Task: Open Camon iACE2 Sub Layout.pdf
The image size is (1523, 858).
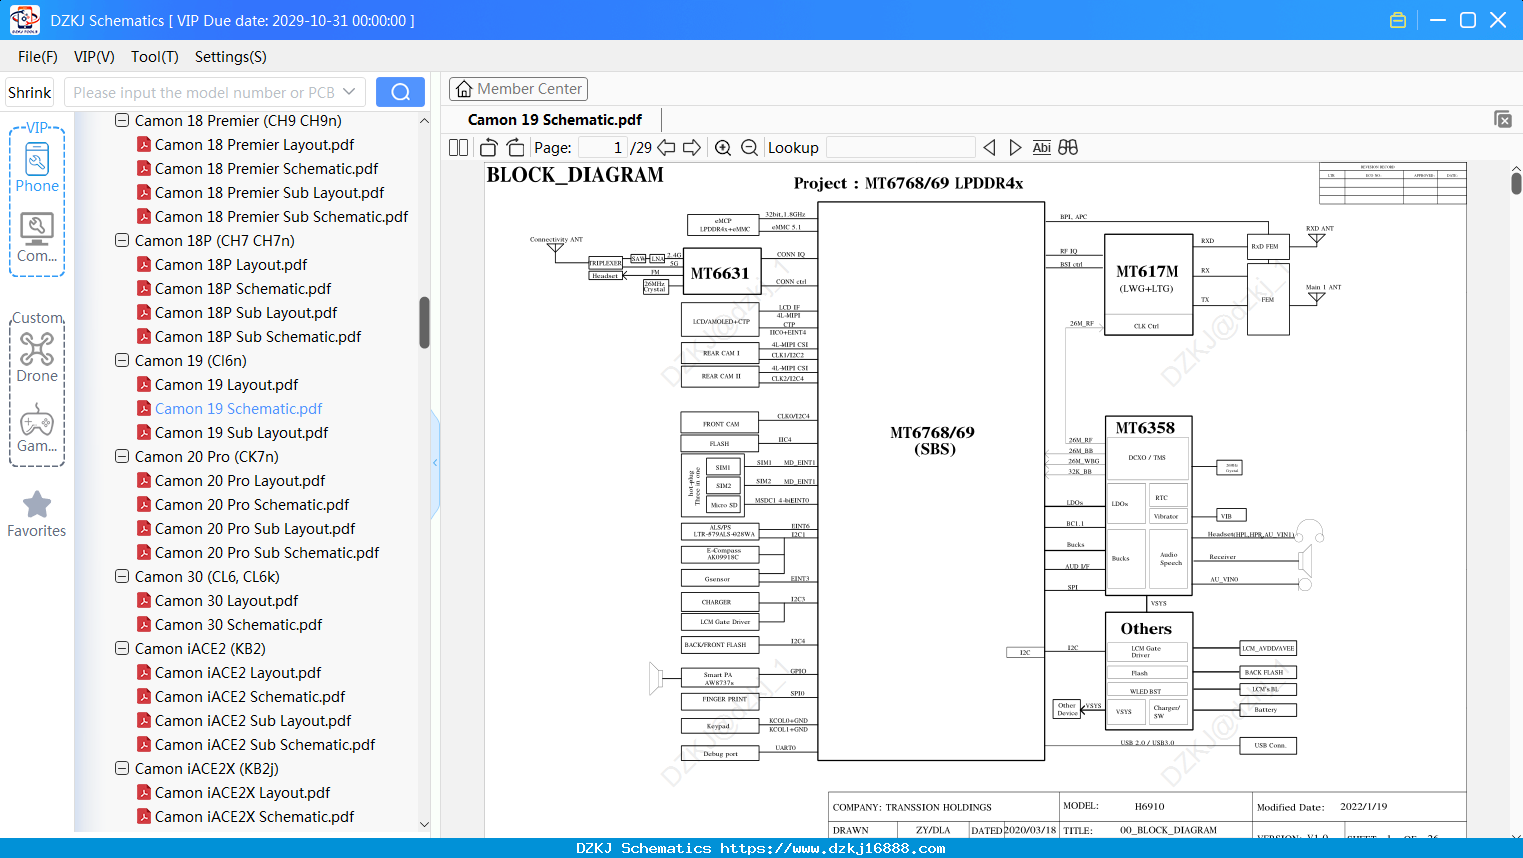Action: coord(253,720)
